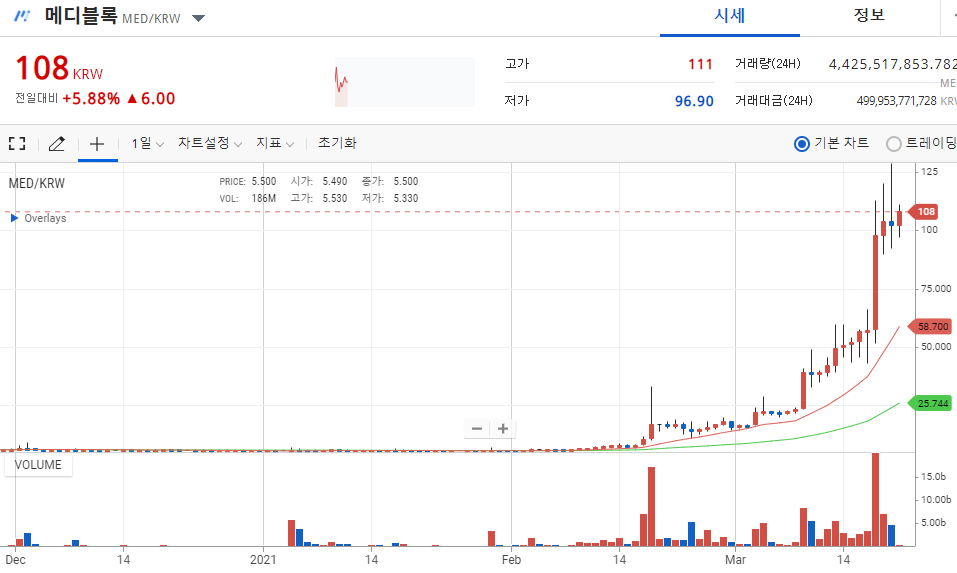Switch to the 정보 tab
957x573 pixels.
869,16
